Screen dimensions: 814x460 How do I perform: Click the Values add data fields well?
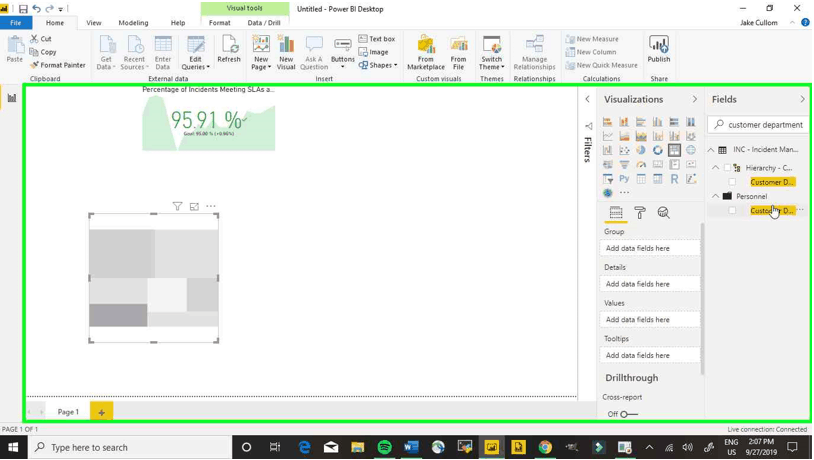(650, 320)
